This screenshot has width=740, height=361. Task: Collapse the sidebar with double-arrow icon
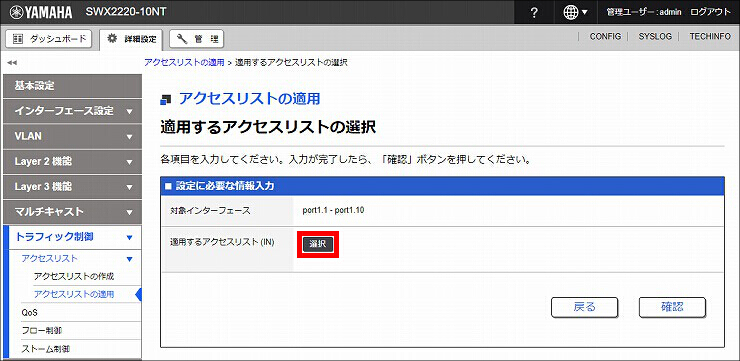[x=12, y=62]
